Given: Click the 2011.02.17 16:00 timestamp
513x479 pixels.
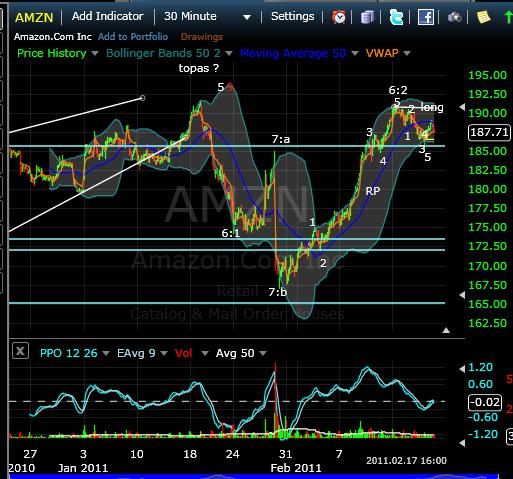Looking at the screenshot, I should tap(406, 461).
